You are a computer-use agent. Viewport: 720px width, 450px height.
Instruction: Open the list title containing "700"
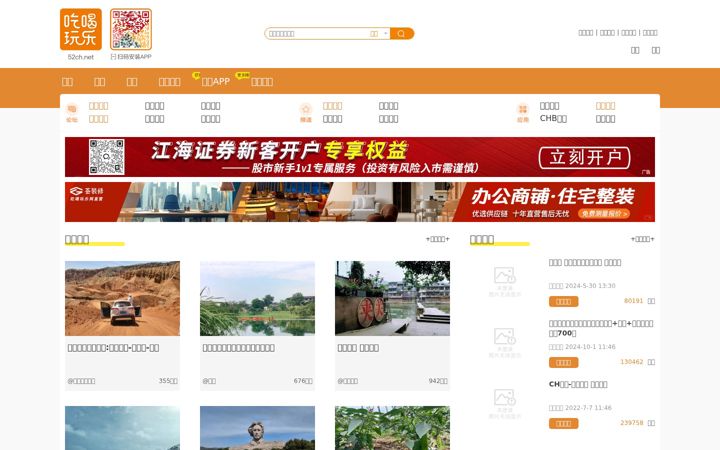(601, 328)
